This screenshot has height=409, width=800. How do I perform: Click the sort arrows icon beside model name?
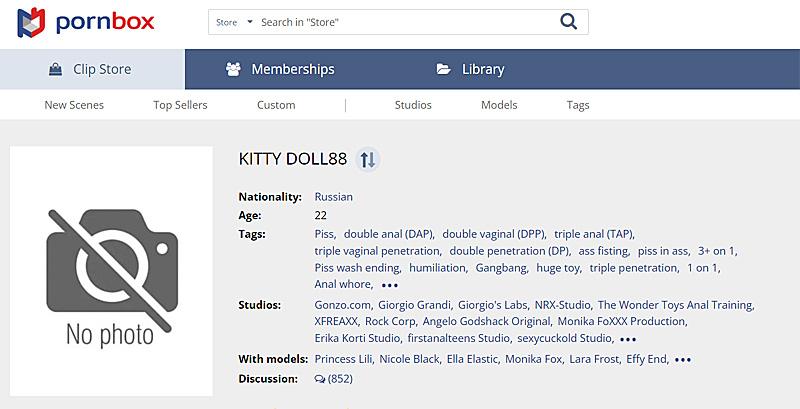368,159
